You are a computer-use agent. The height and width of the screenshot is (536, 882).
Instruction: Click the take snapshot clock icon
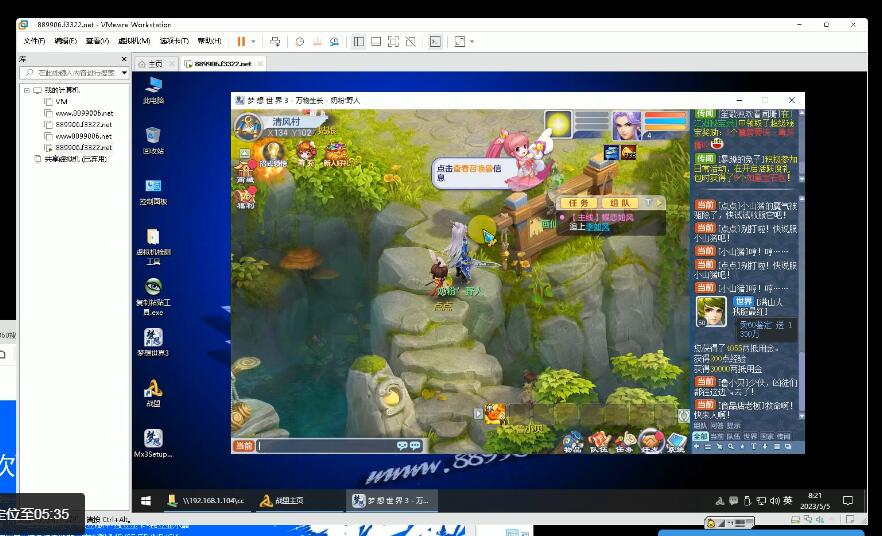300,42
